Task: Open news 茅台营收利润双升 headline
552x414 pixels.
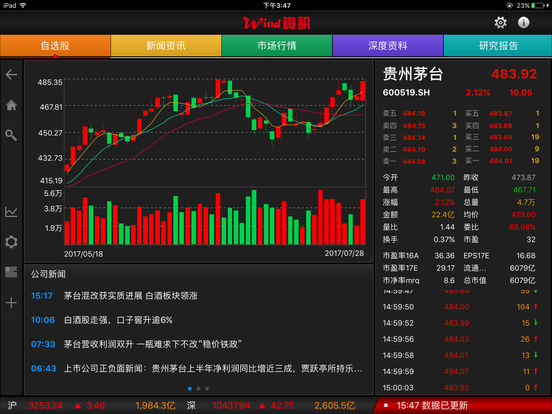Action: click(153, 344)
